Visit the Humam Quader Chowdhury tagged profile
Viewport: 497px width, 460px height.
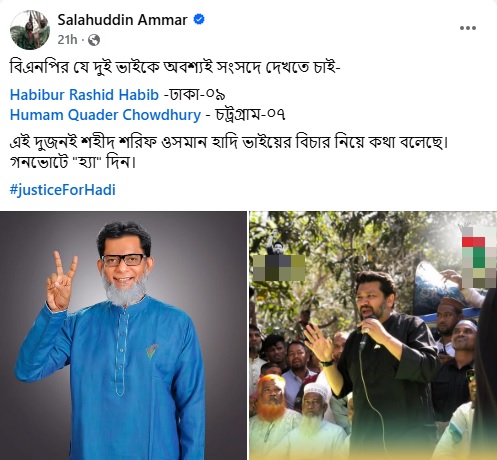[105, 115]
